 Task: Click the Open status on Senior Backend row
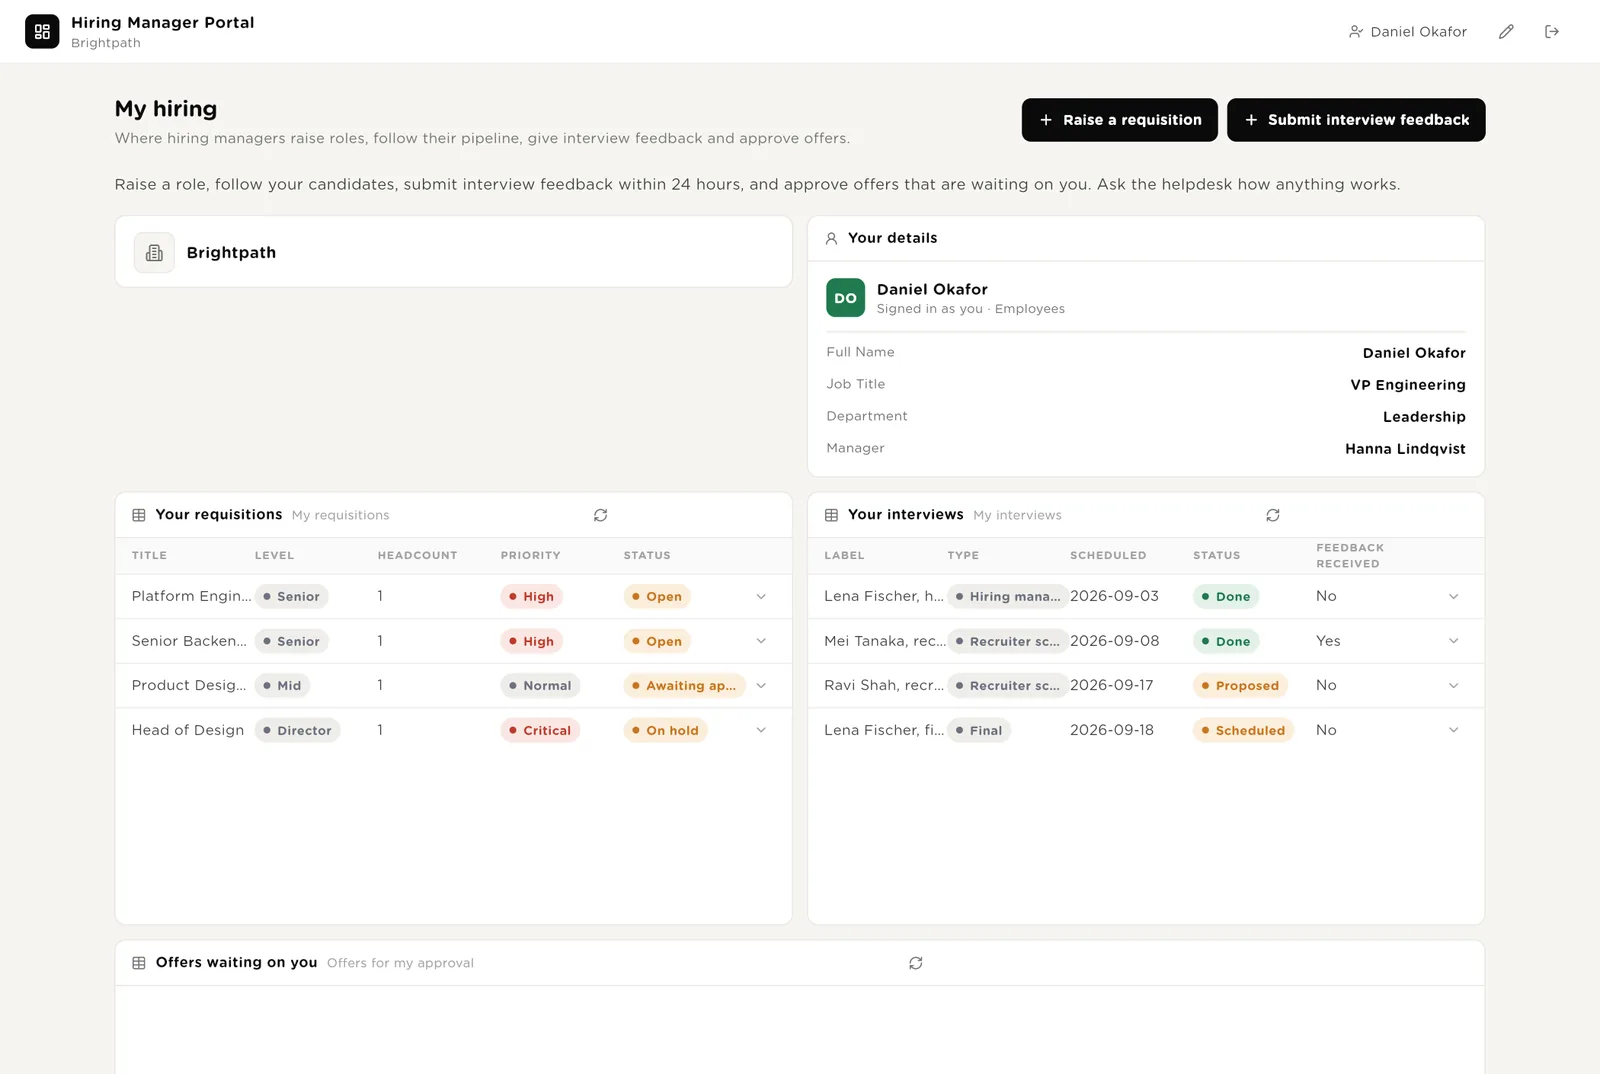657,642
